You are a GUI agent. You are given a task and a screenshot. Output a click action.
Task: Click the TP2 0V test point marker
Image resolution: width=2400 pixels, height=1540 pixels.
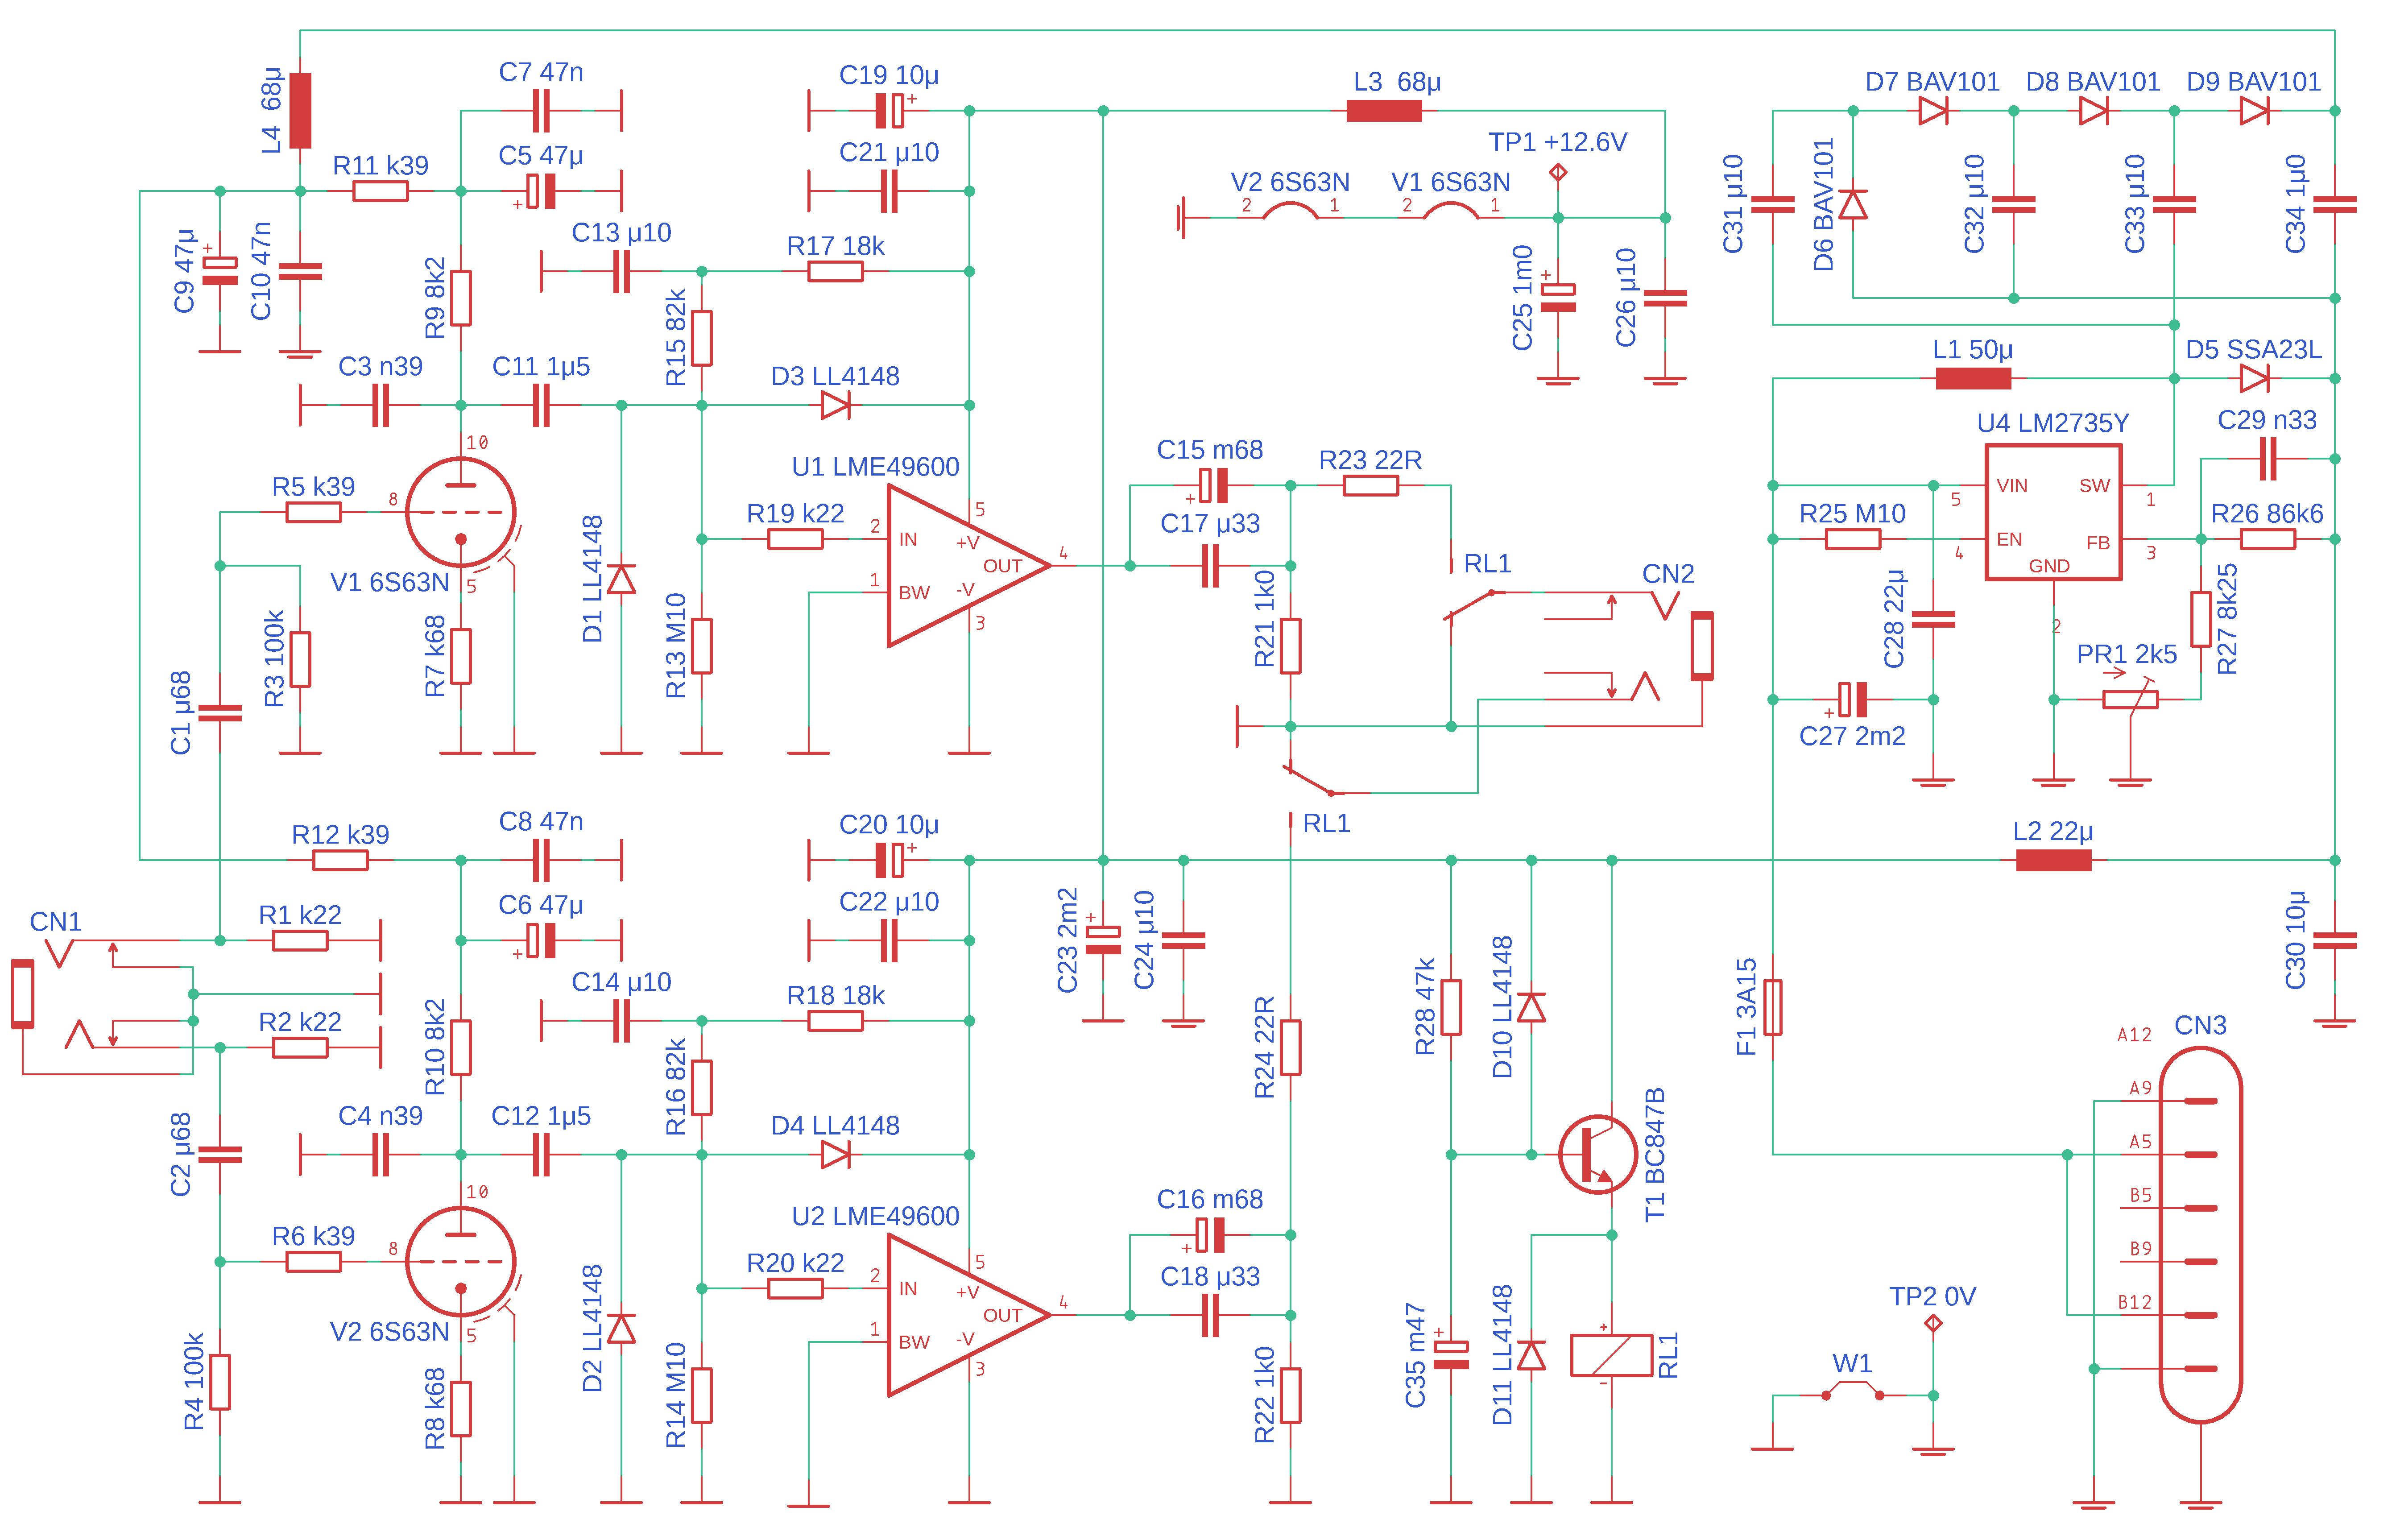coord(1933,1323)
